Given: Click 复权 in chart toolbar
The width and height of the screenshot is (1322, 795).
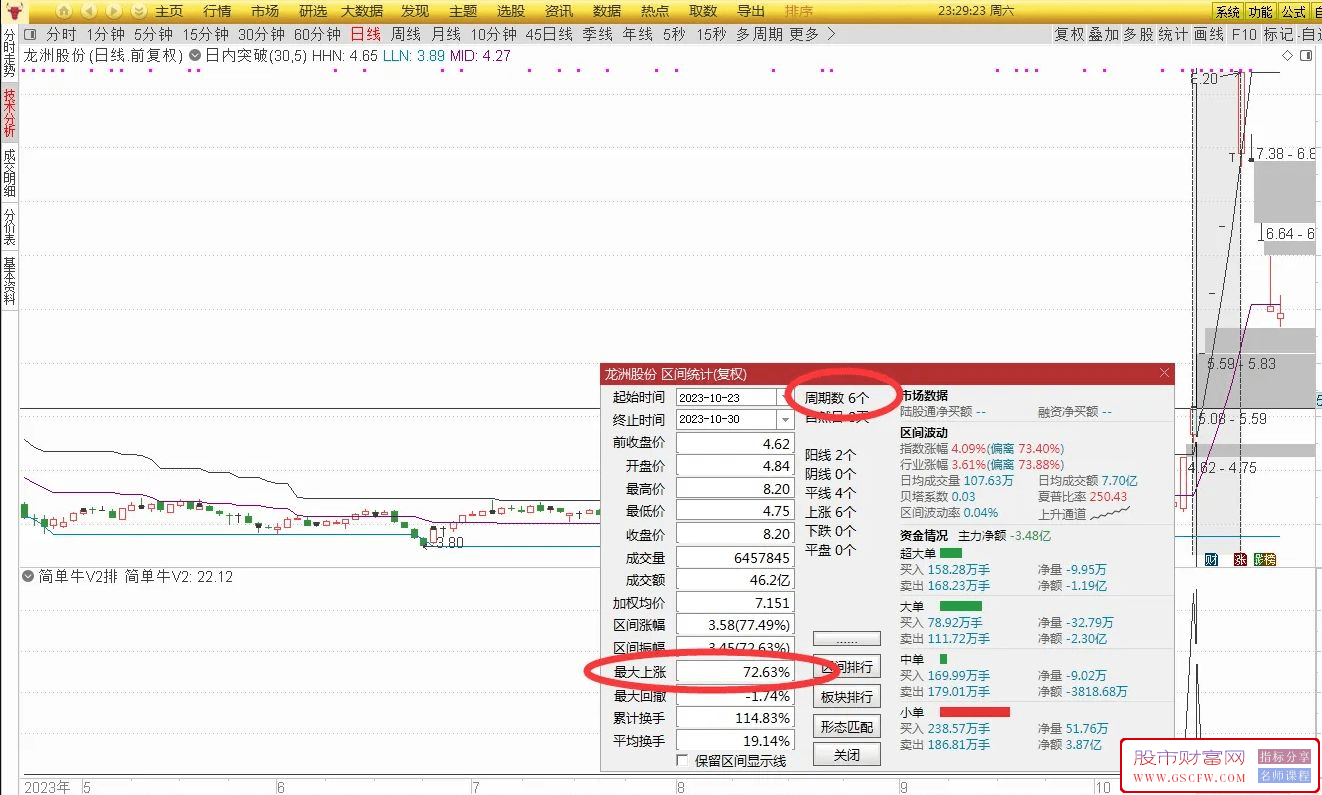Looking at the screenshot, I should pyautogui.click(x=1069, y=34).
